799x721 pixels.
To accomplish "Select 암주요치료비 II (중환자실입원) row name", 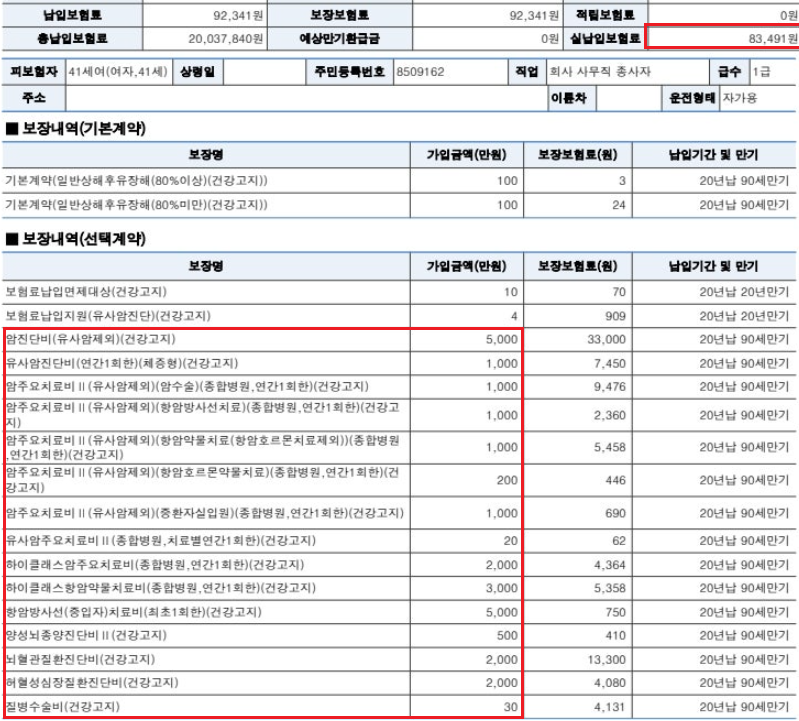I will [x=205, y=513].
